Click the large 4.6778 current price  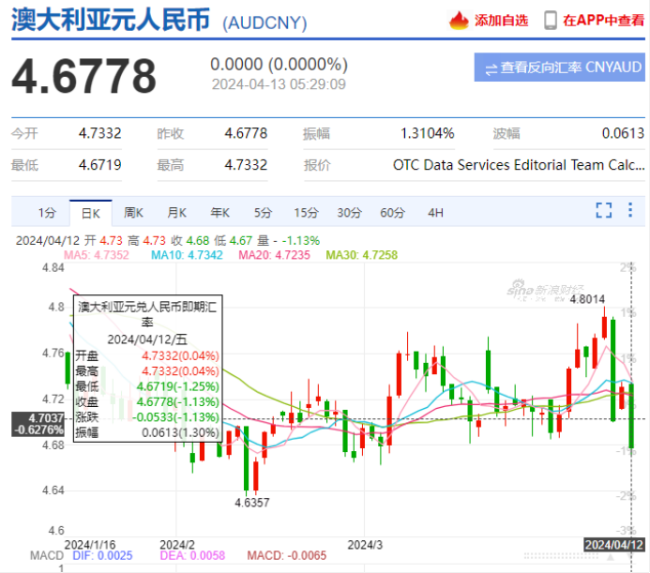point(84,76)
